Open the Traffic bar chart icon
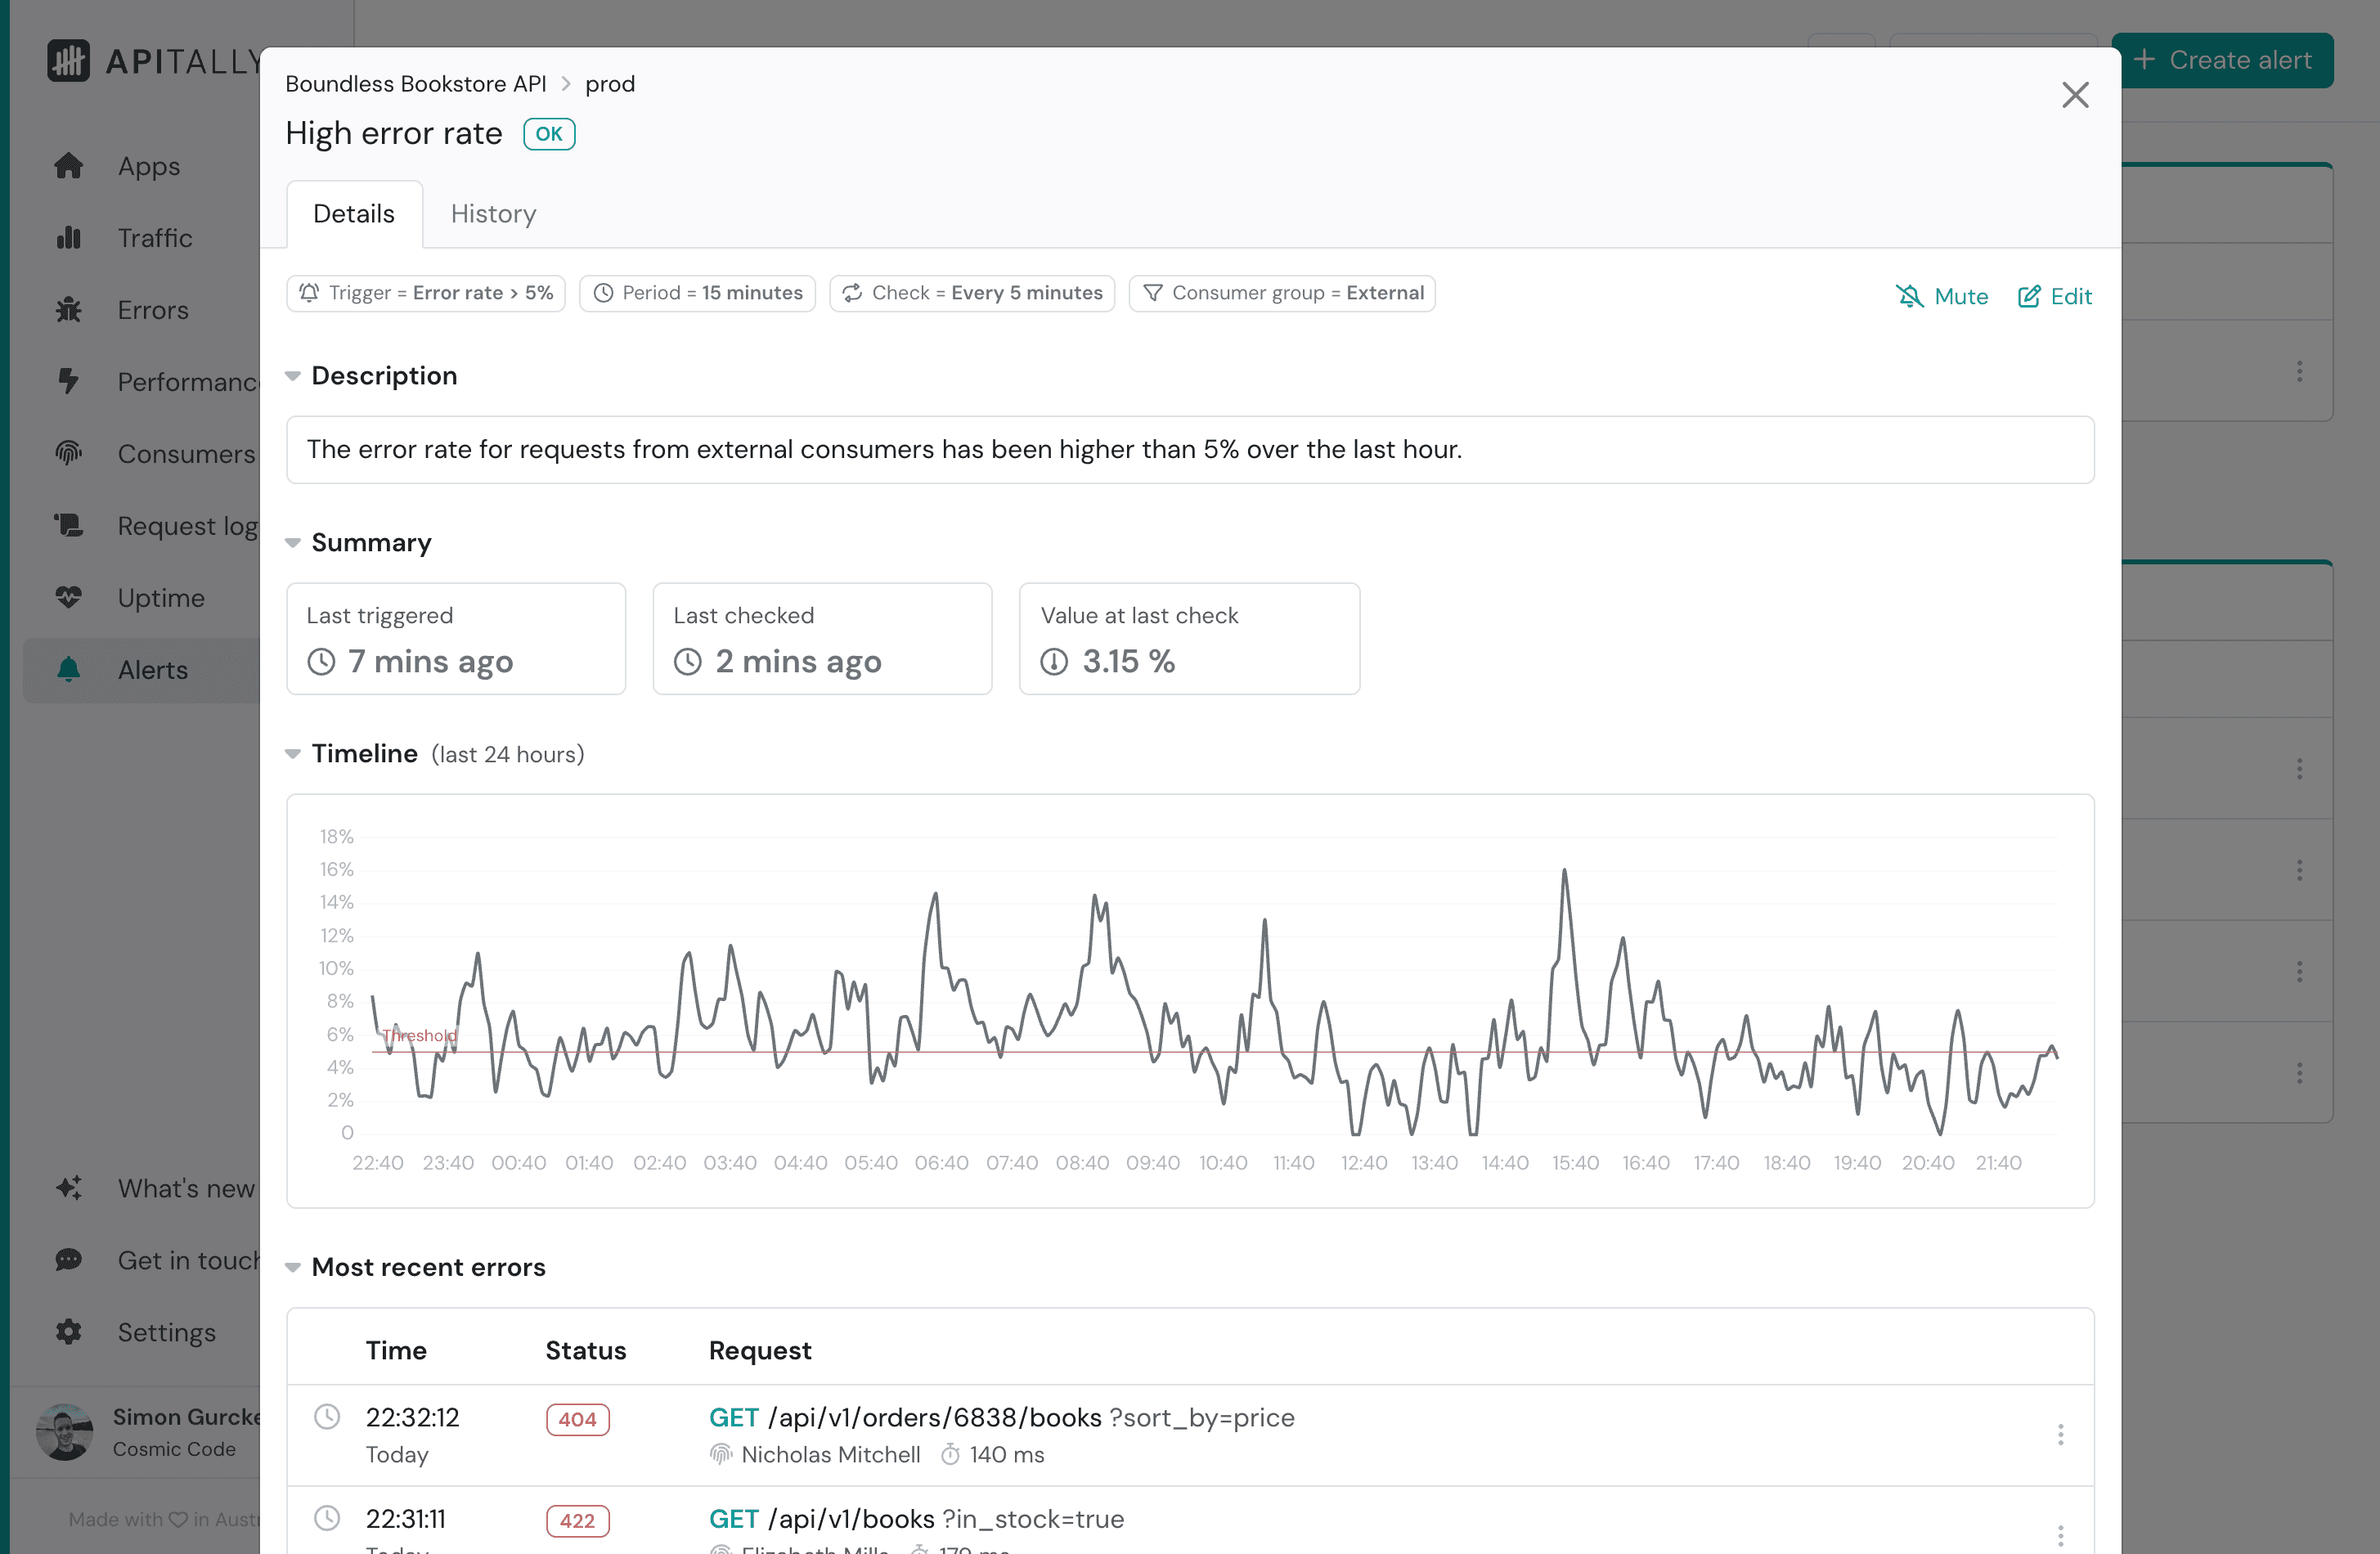 pos(68,238)
